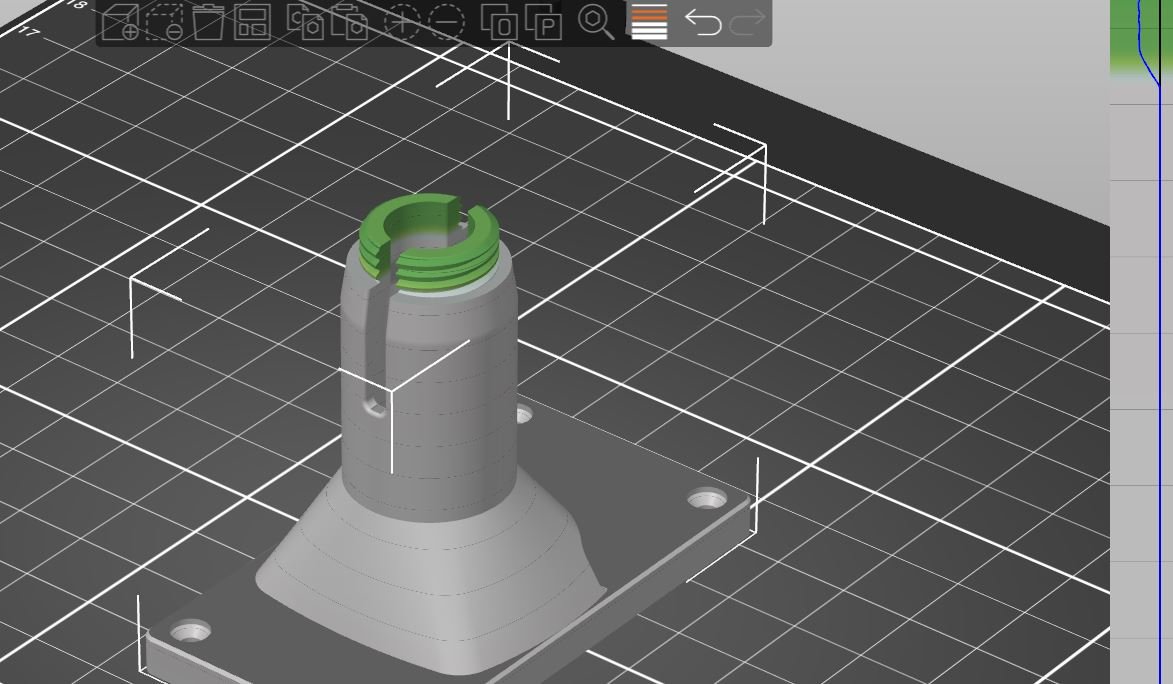
Task: Click the greyed-out Redo arrow
Action: click(747, 23)
